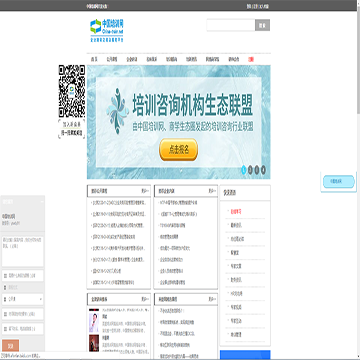Click the orange submit button in chat widget
360x360 pixels.
coord(11,345)
